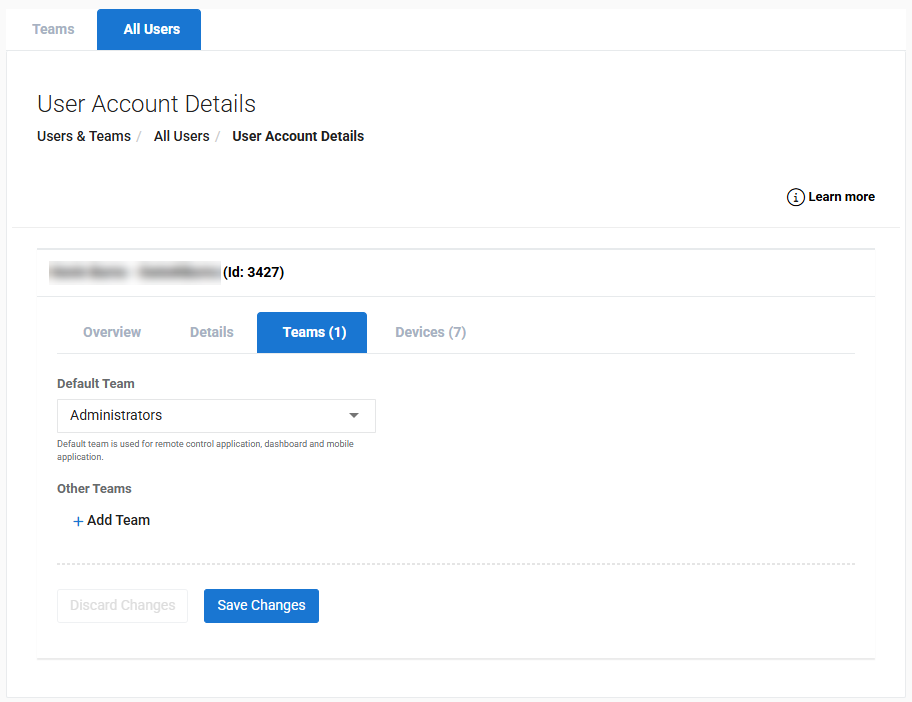Navigate to Users & Teams breadcrumb

[84, 136]
